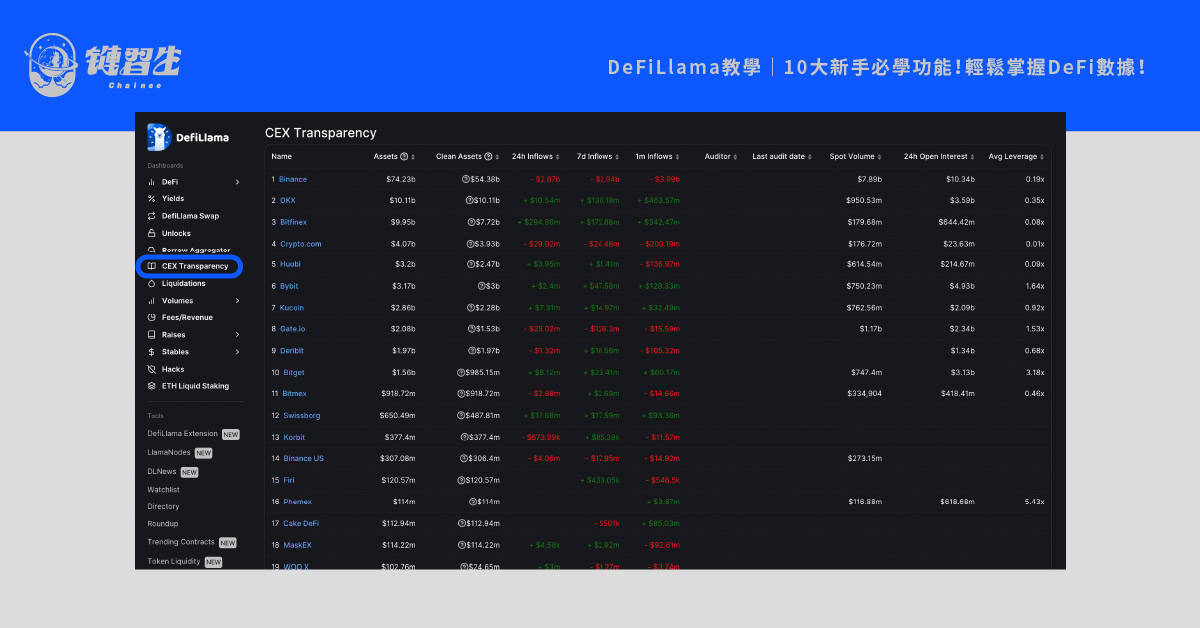
Task: Click the Liquidations droplet icon
Action: coord(151,283)
